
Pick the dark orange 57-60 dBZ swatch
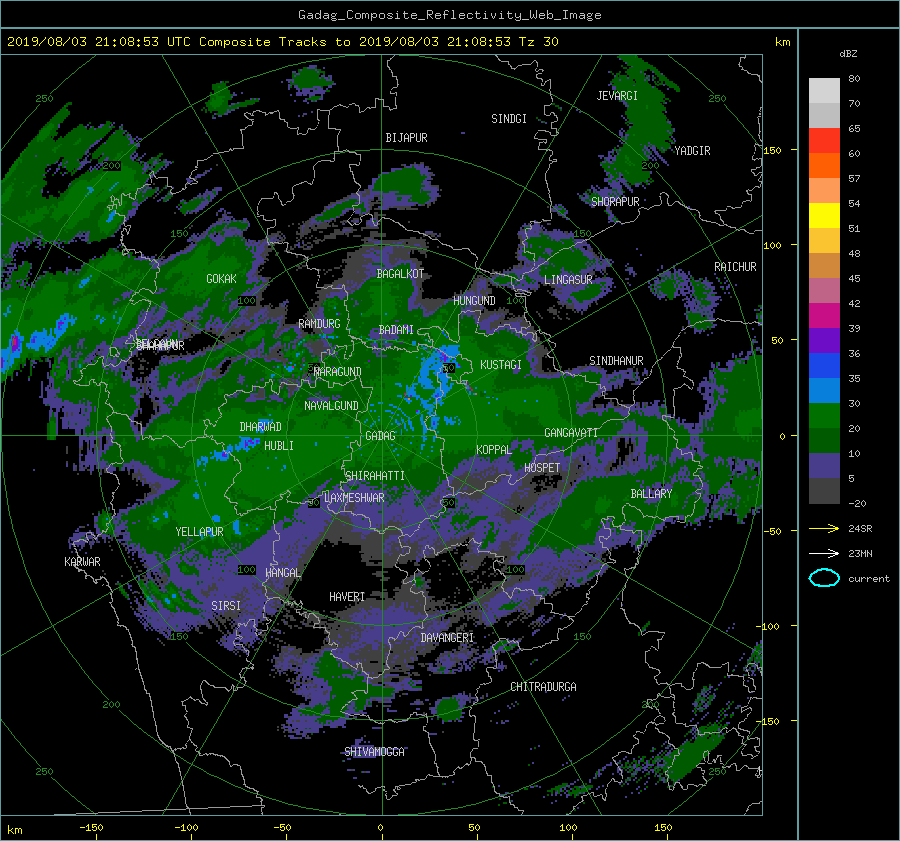click(824, 166)
